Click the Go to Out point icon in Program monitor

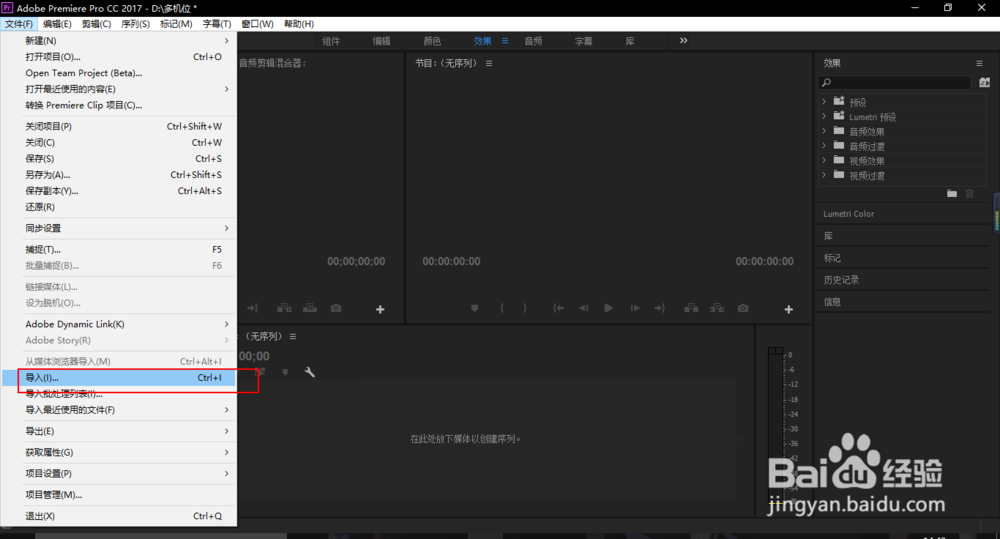(x=659, y=308)
